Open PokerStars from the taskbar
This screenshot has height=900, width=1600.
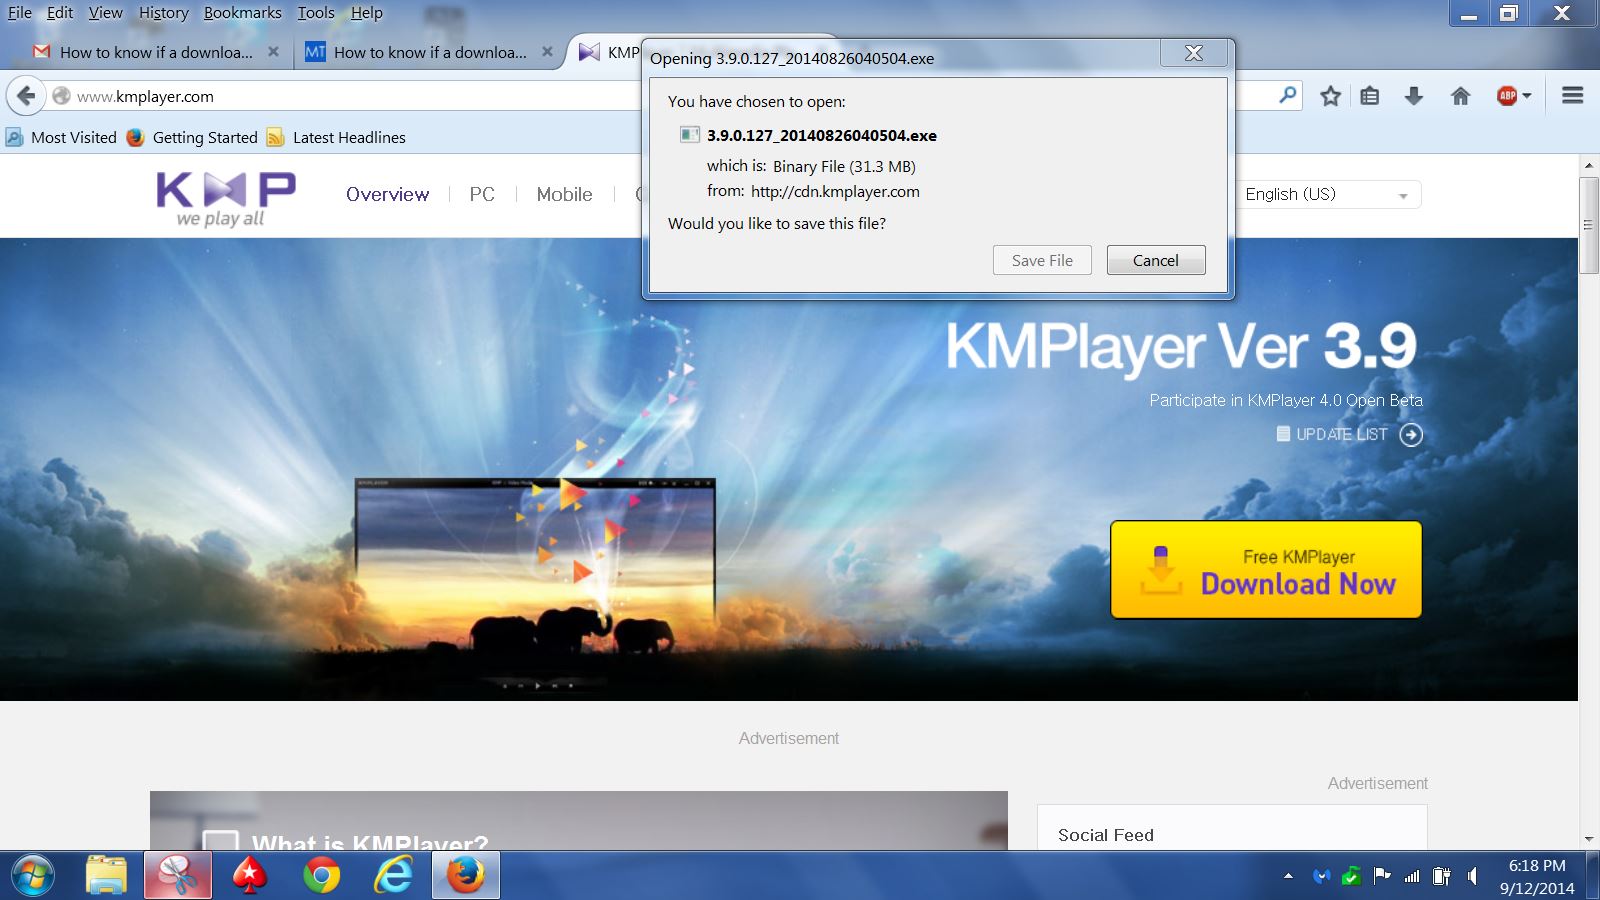(250, 876)
